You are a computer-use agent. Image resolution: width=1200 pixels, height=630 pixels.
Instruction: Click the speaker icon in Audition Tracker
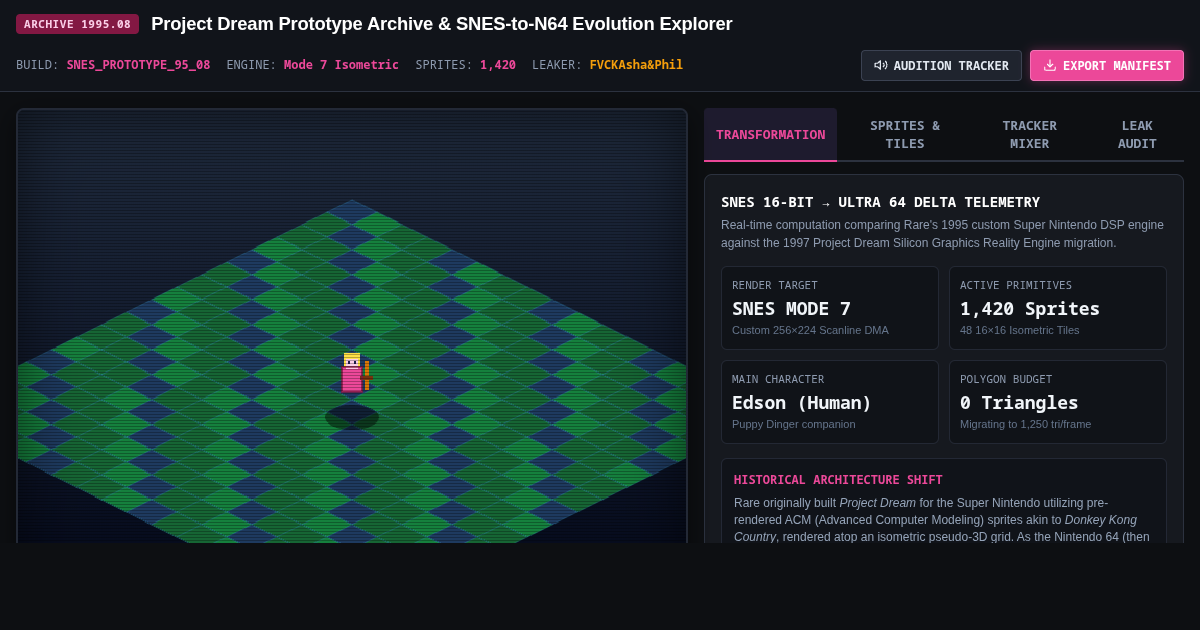tap(880, 66)
